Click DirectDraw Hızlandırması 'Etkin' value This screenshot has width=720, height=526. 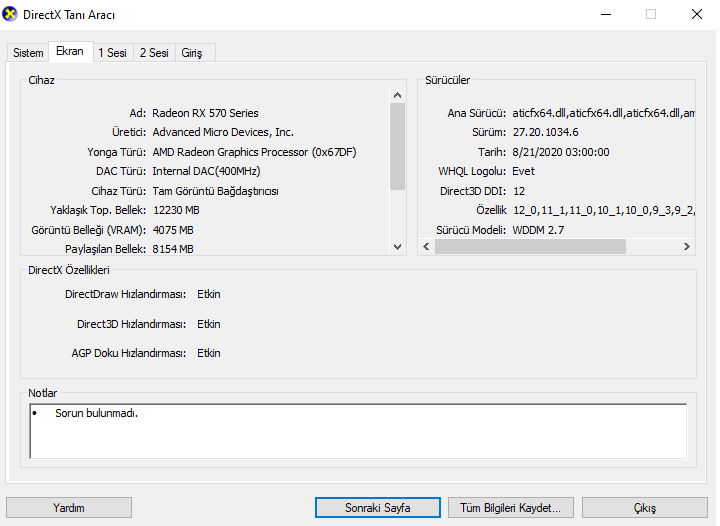pyautogui.click(x=209, y=294)
